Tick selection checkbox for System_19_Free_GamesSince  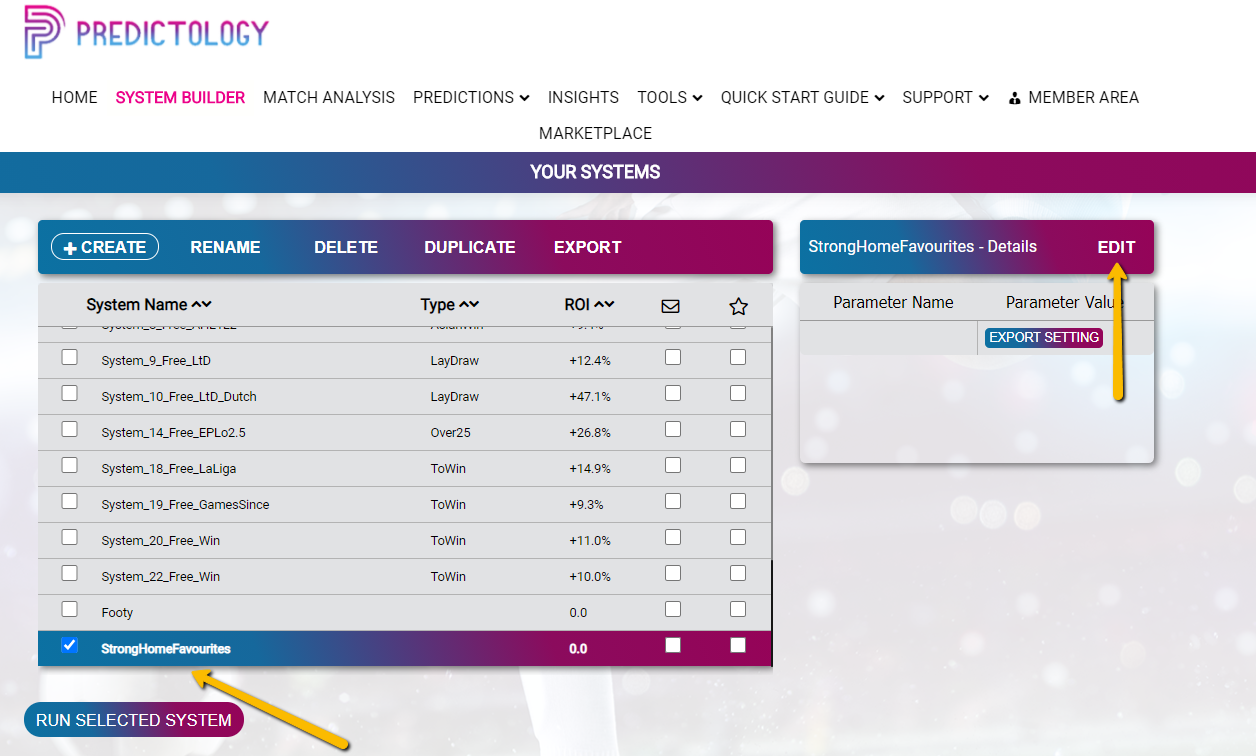click(69, 501)
